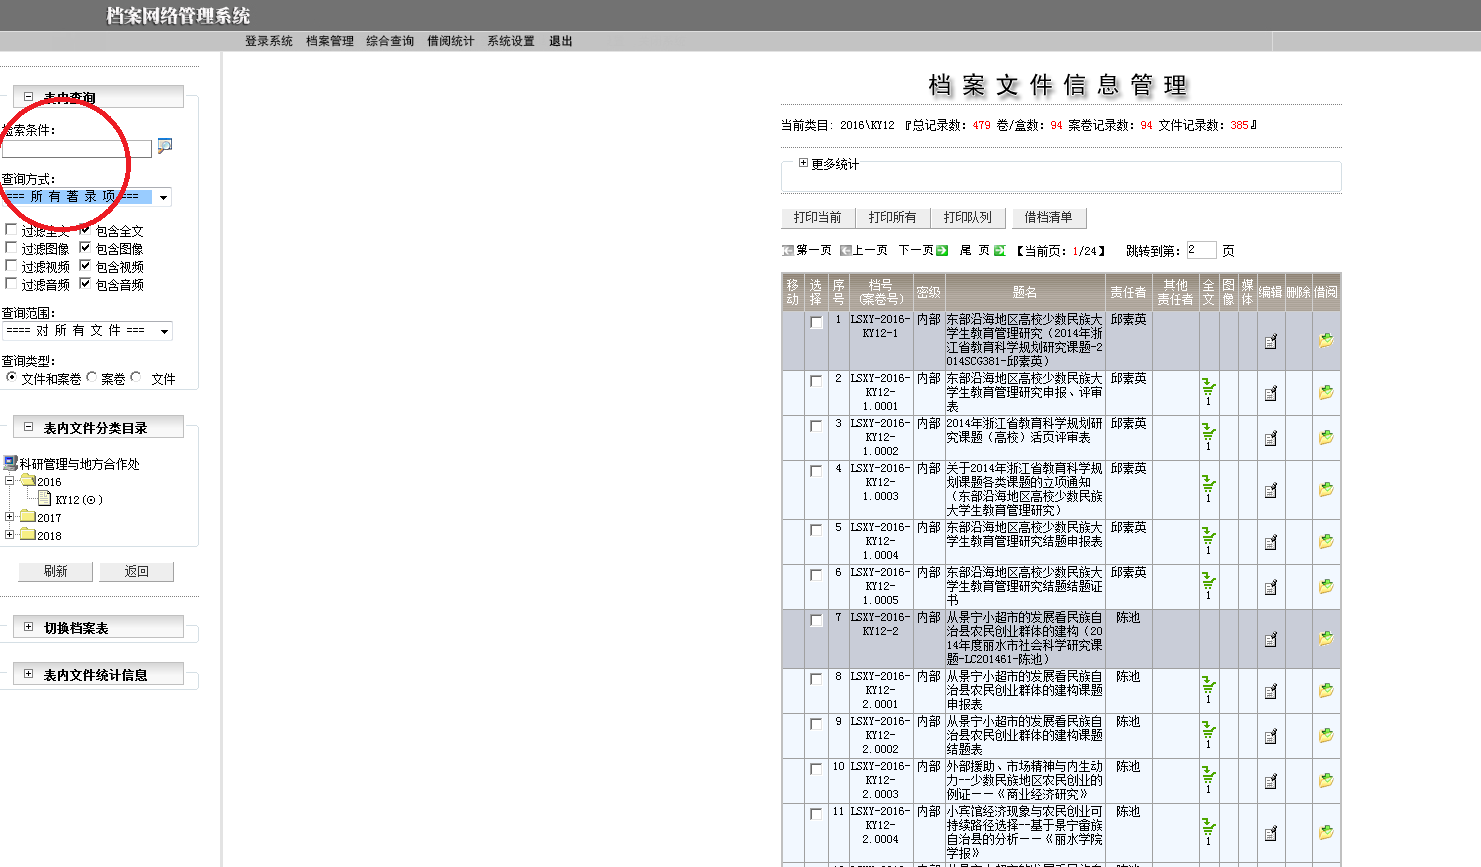Click the edit icon for record 7
The width and height of the screenshot is (1481, 867).
coord(1270,640)
